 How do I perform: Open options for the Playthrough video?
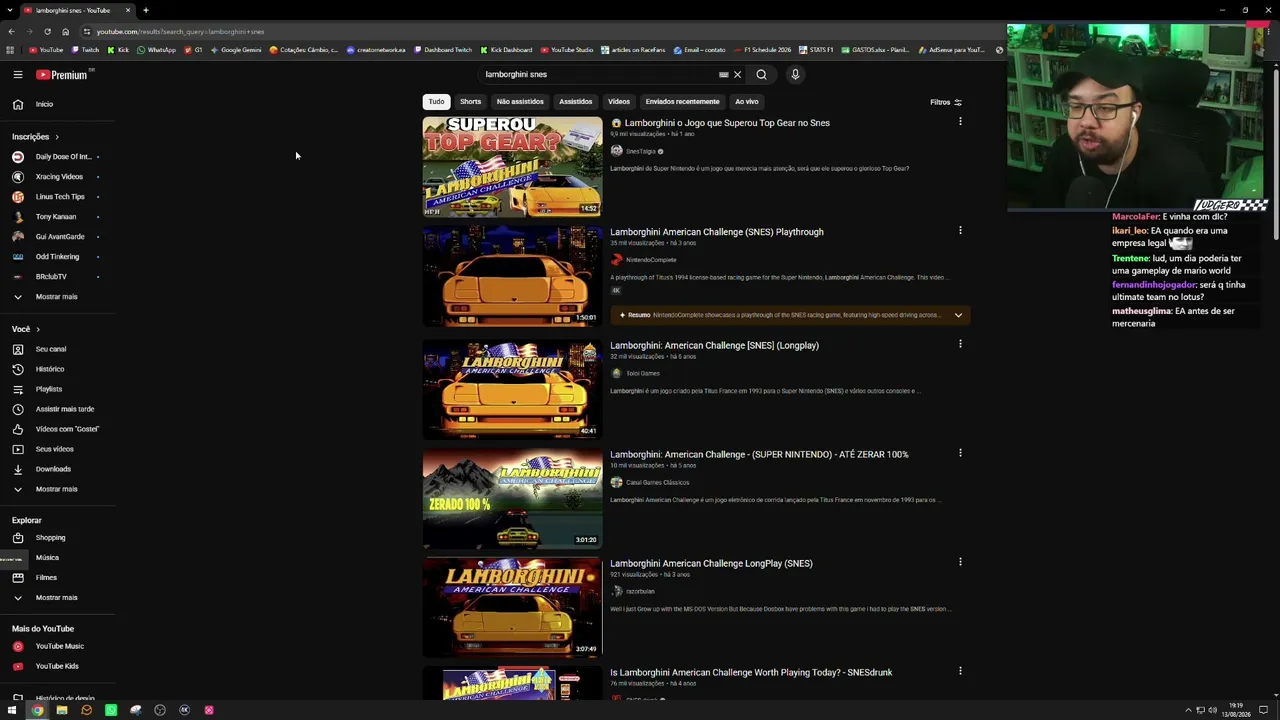click(960, 231)
